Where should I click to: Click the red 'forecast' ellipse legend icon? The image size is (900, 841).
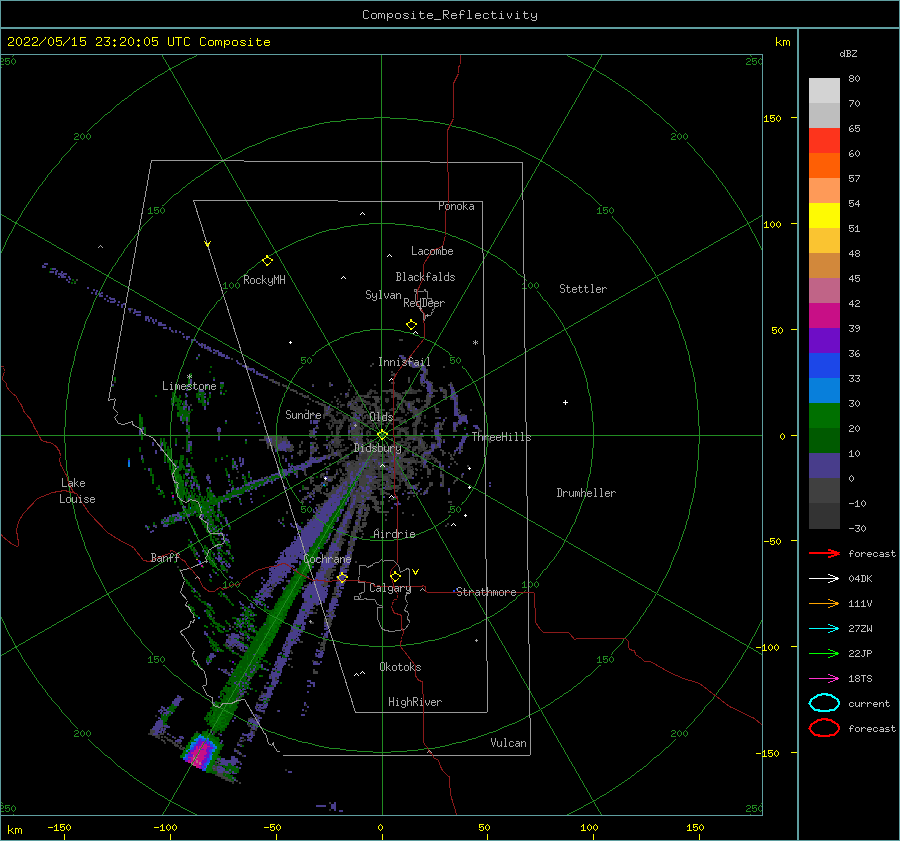(x=824, y=728)
